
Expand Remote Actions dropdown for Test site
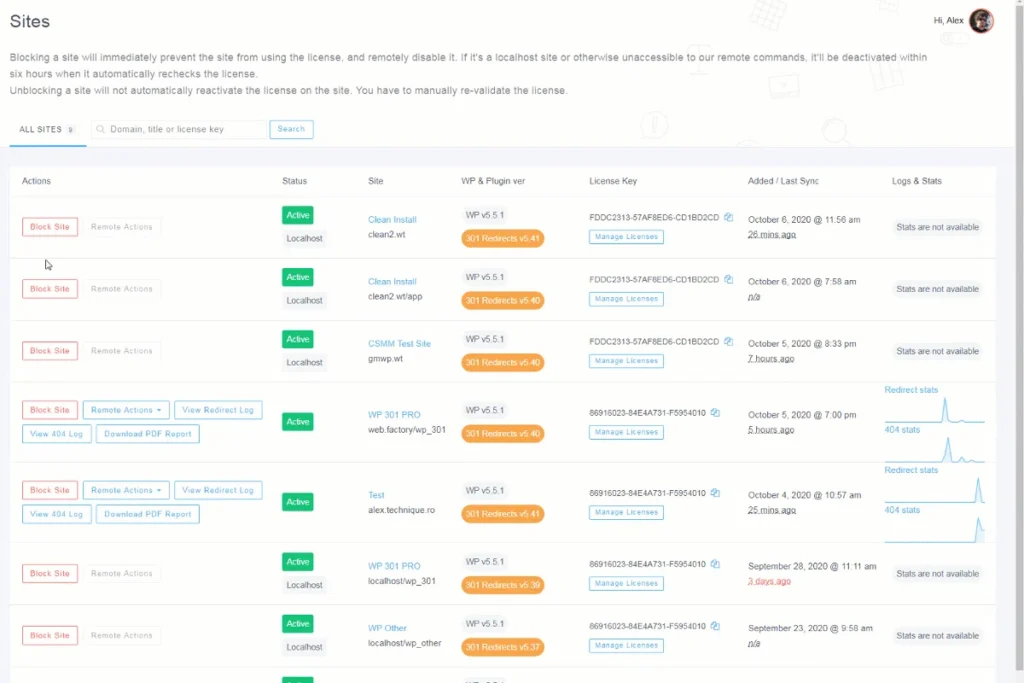tap(125, 490)
